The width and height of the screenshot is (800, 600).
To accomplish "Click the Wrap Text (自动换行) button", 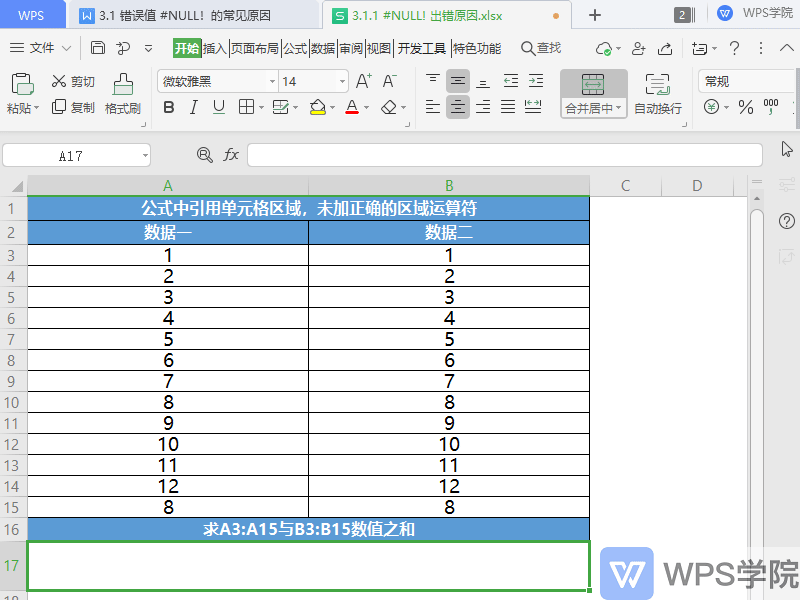I will pos(658,94).
